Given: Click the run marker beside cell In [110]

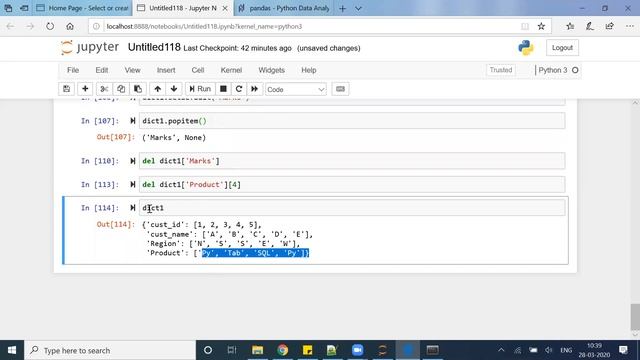Looking at the screenshot, I should (133, 161).
